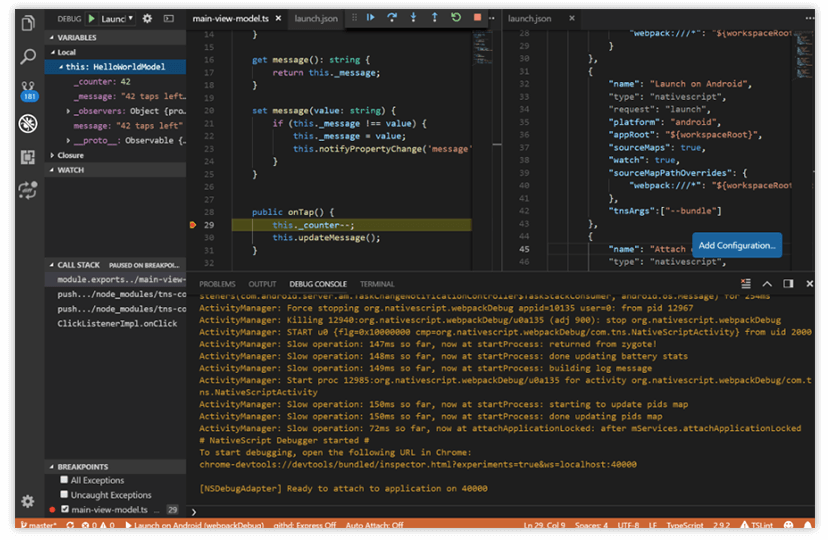Screen dimensions: 828x540
Task: Open the debug console via terminal icon
Action: pos(168,18)
